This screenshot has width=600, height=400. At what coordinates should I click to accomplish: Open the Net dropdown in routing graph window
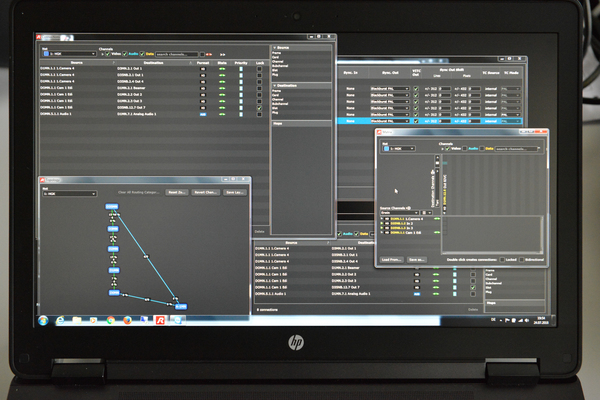[68, 193]
